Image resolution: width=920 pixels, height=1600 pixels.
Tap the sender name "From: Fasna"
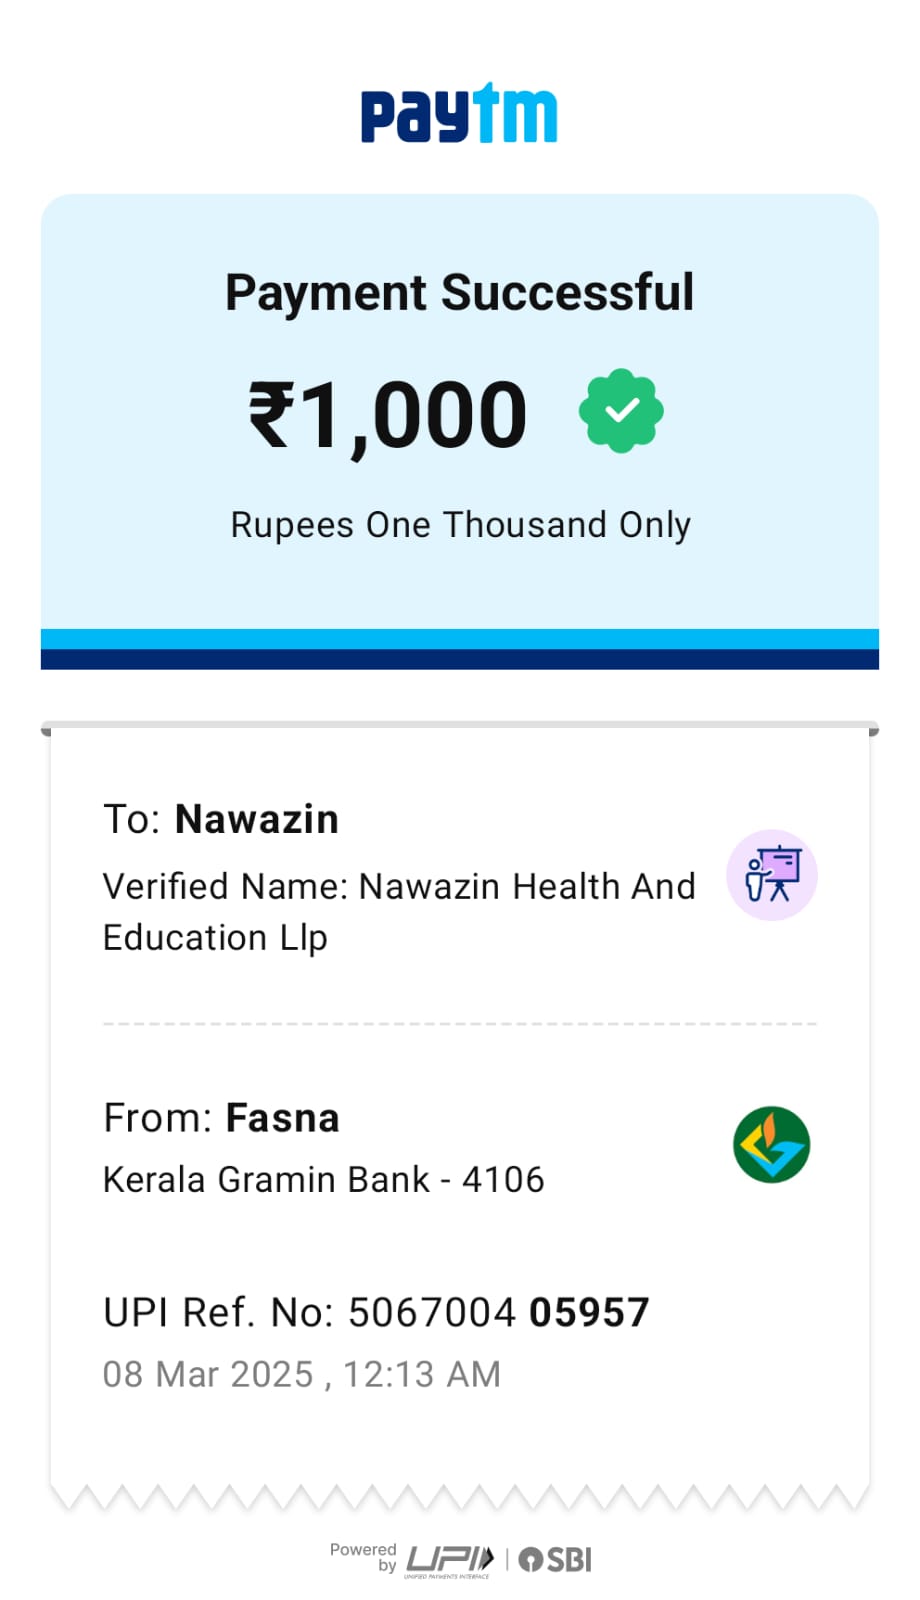(221, 1118)
